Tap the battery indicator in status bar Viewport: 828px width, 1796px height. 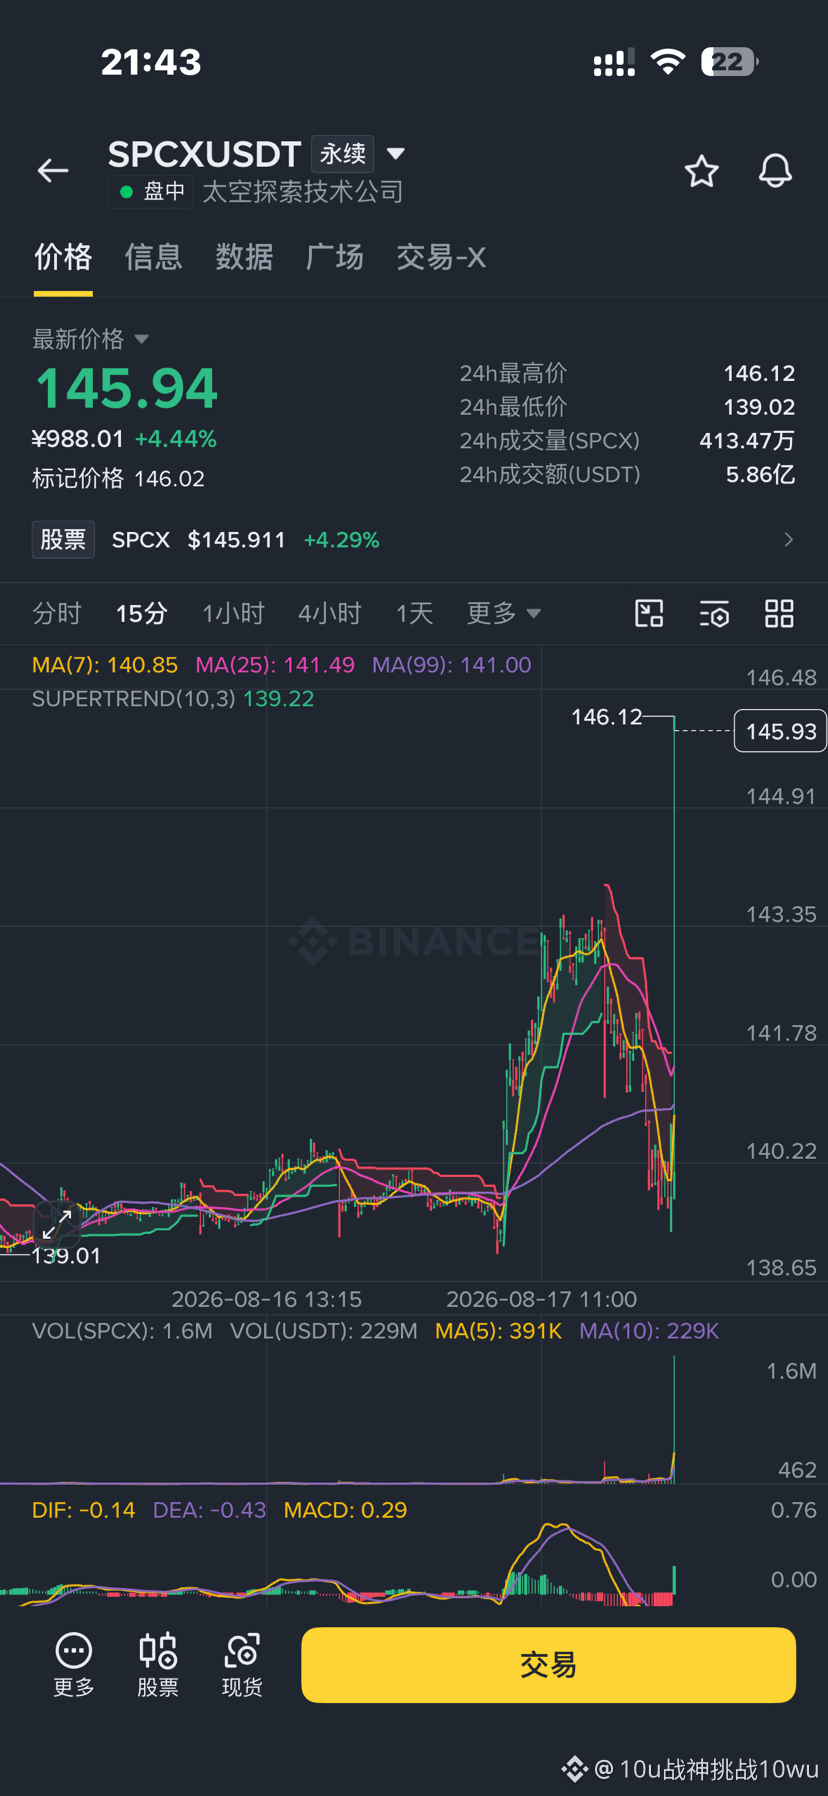pos(730,62)
